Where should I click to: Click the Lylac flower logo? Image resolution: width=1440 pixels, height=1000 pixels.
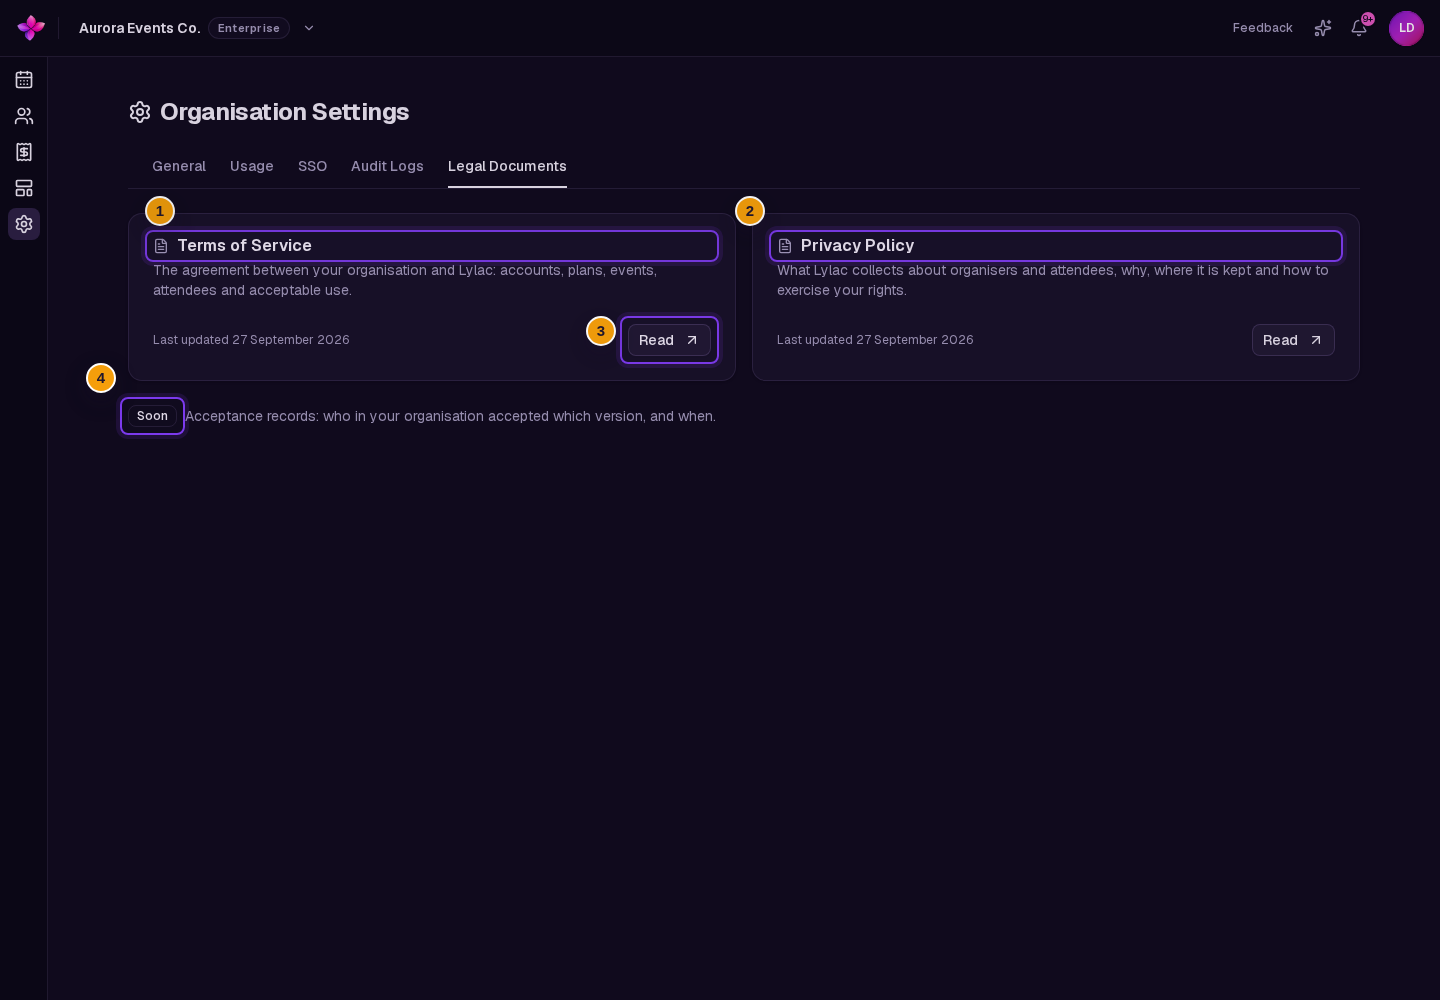click(31, 28)
